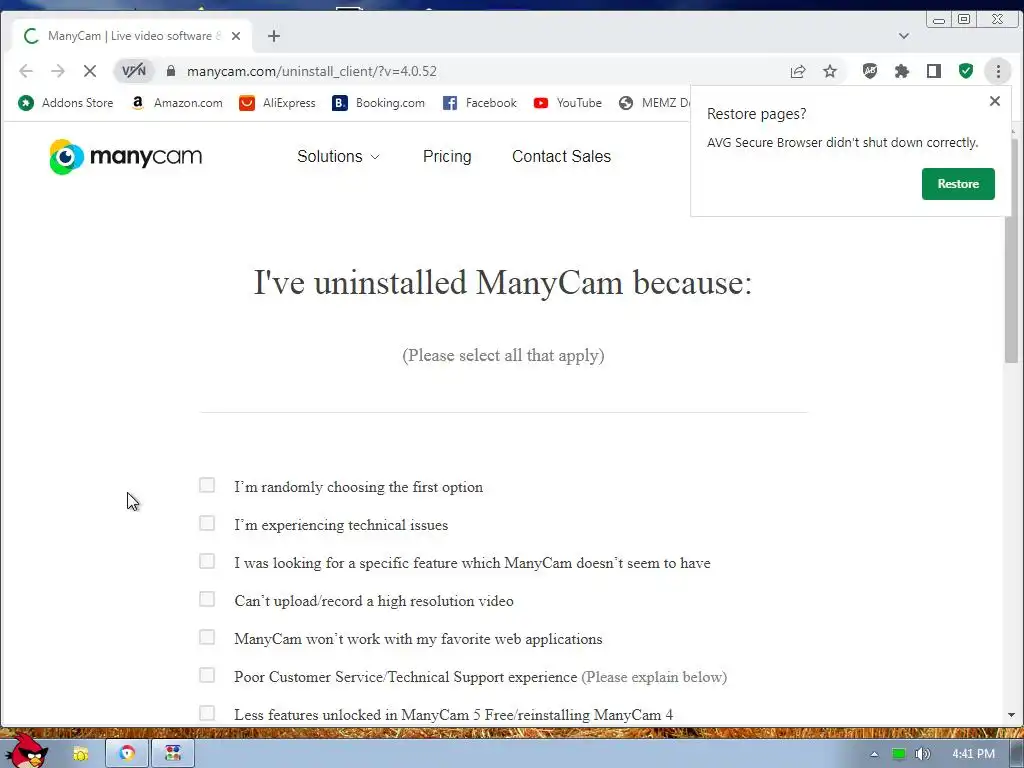Share this page icon
The width and height of the screenshot is (1024, 768).
click(798, 71)
